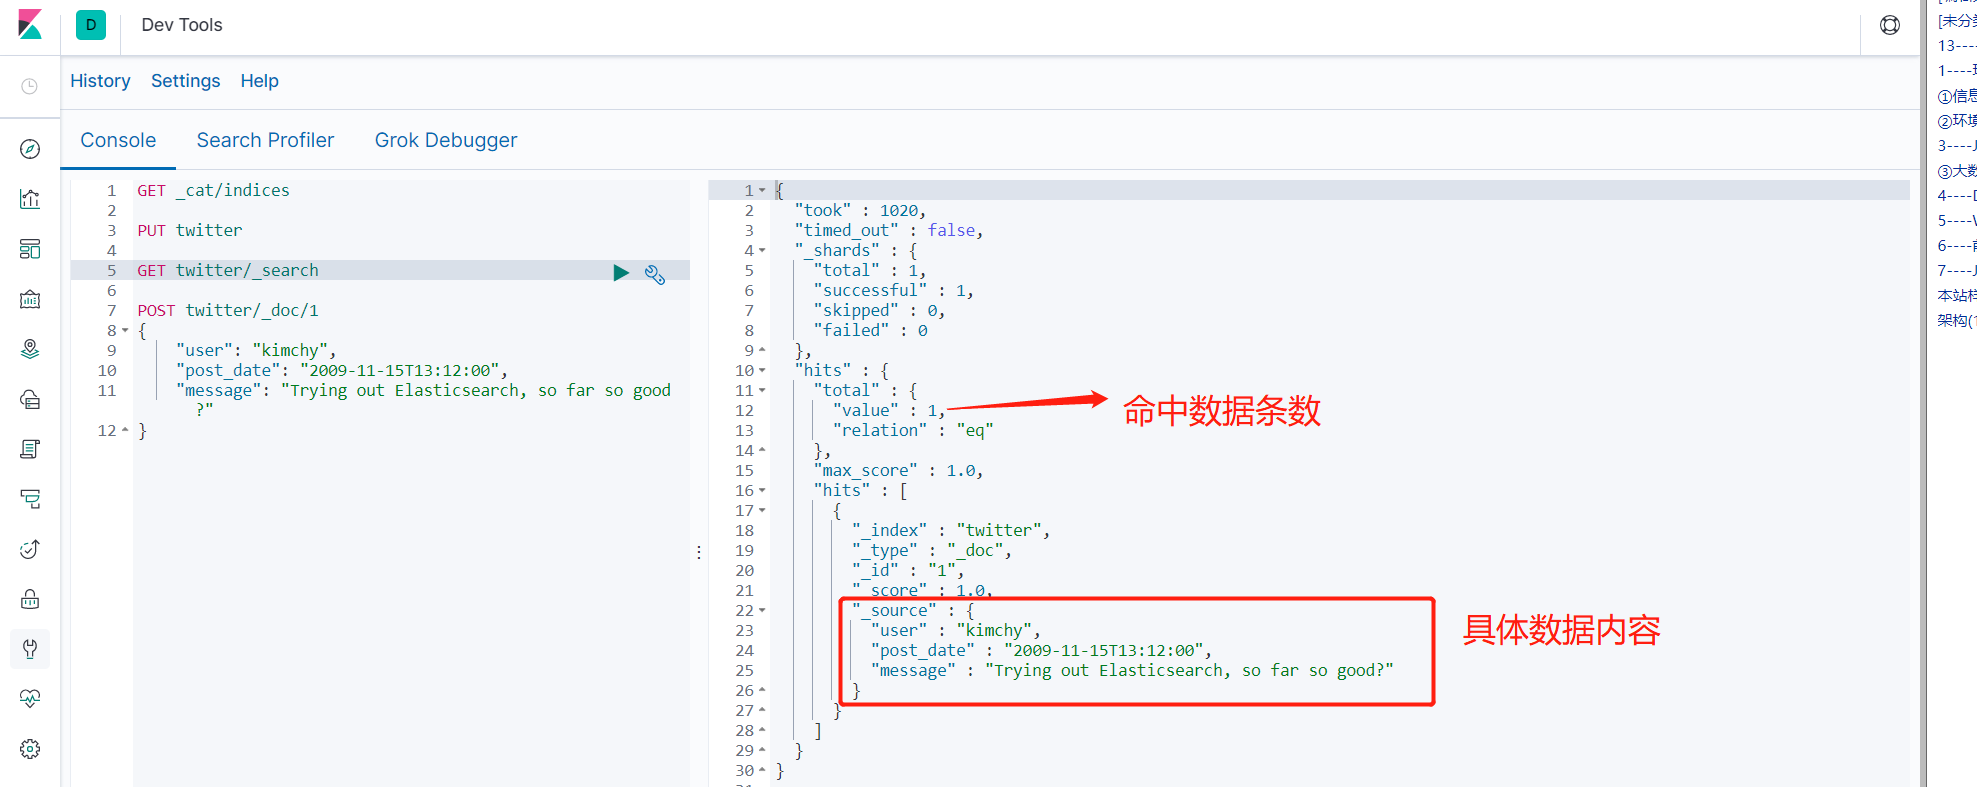
Task: Click "user" : "kimchy" in response source
Action: [x=956, y=630]
